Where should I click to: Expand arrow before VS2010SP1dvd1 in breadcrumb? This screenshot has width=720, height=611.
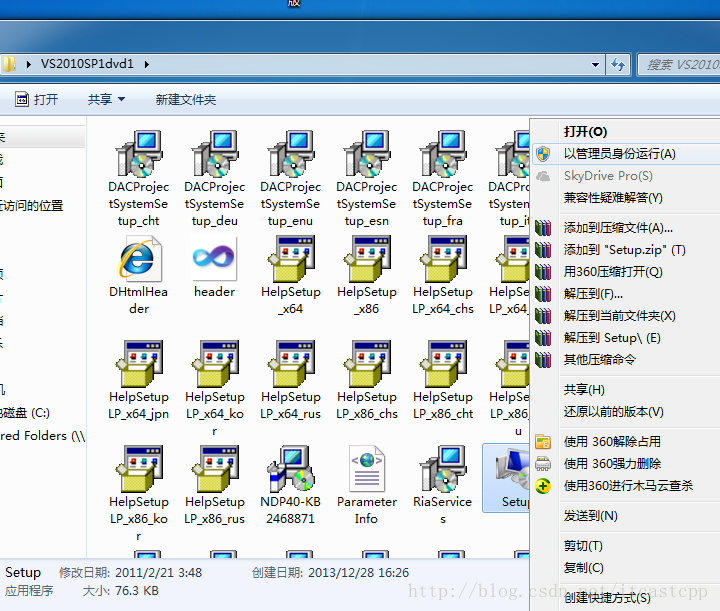(x=28, y=64)
